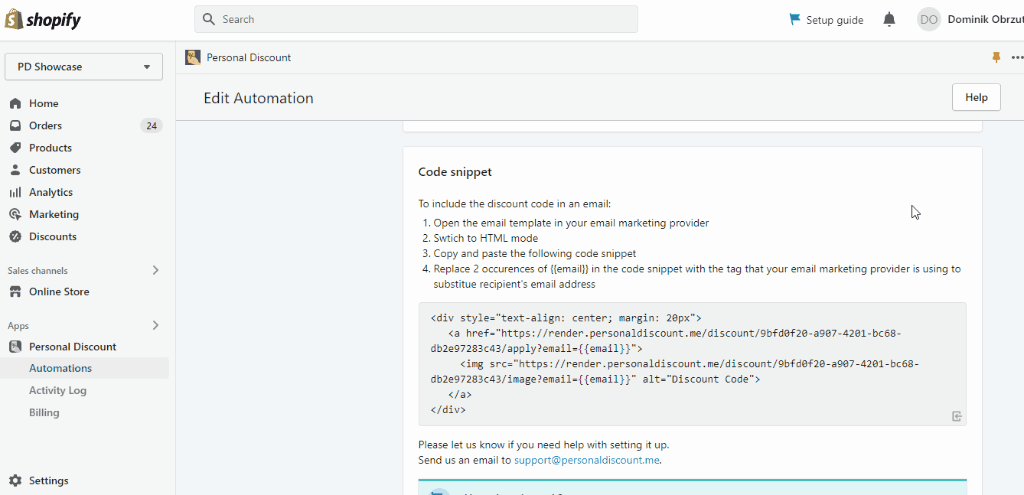Click Personal Discount sidebar app icon
This screenshot has width=1024, height=495.
[x=16, y=347]
